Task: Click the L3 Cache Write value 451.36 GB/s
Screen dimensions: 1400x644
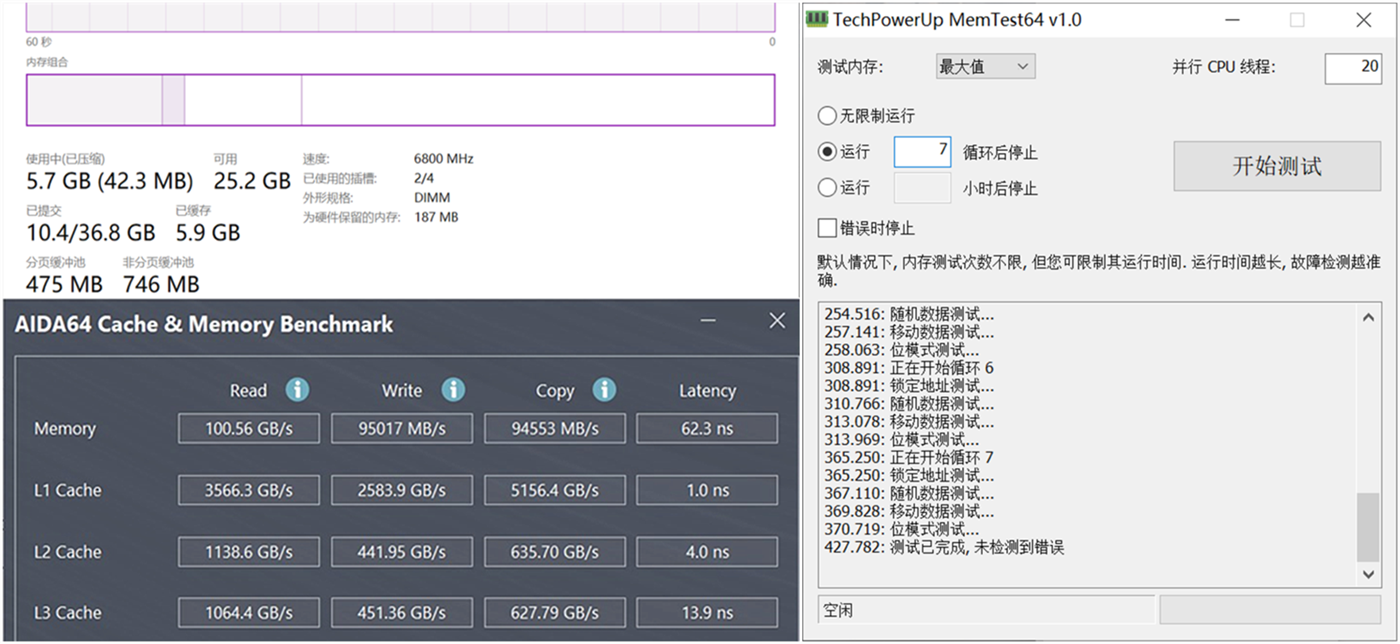Action: (402, 612)
